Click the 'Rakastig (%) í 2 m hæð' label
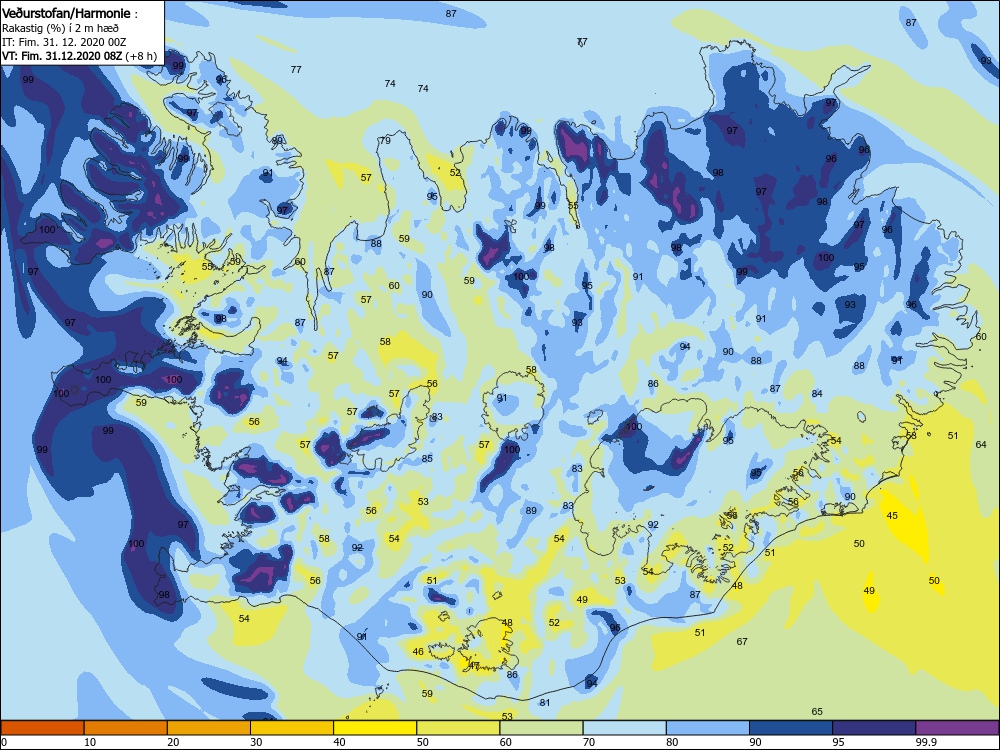Screen dimensions: 1000x750 point(60,28)
